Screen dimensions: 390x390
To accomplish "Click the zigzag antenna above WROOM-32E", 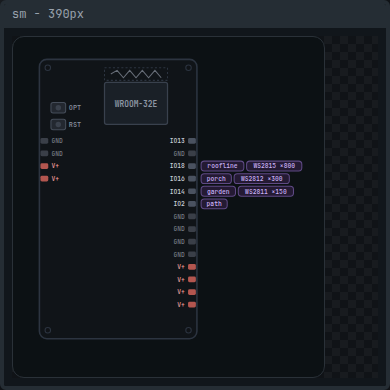I will click(x=136, y=74).
